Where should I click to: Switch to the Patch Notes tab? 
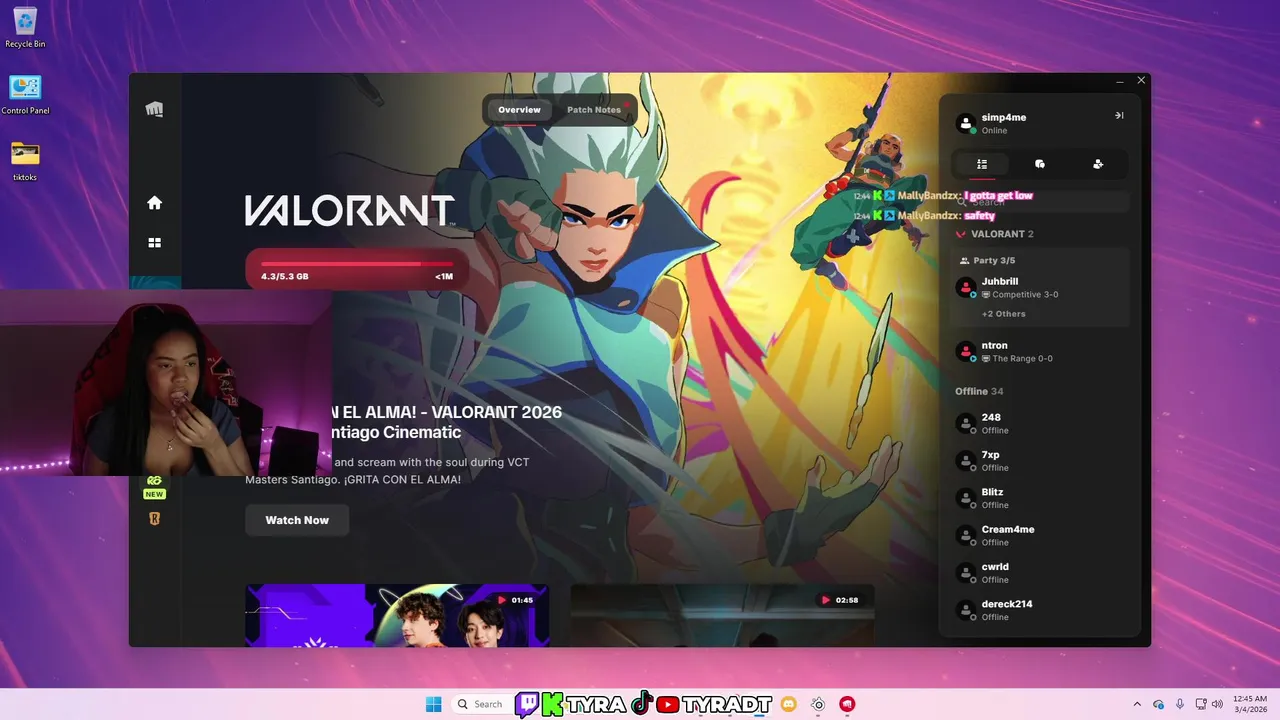click(594, 110)
